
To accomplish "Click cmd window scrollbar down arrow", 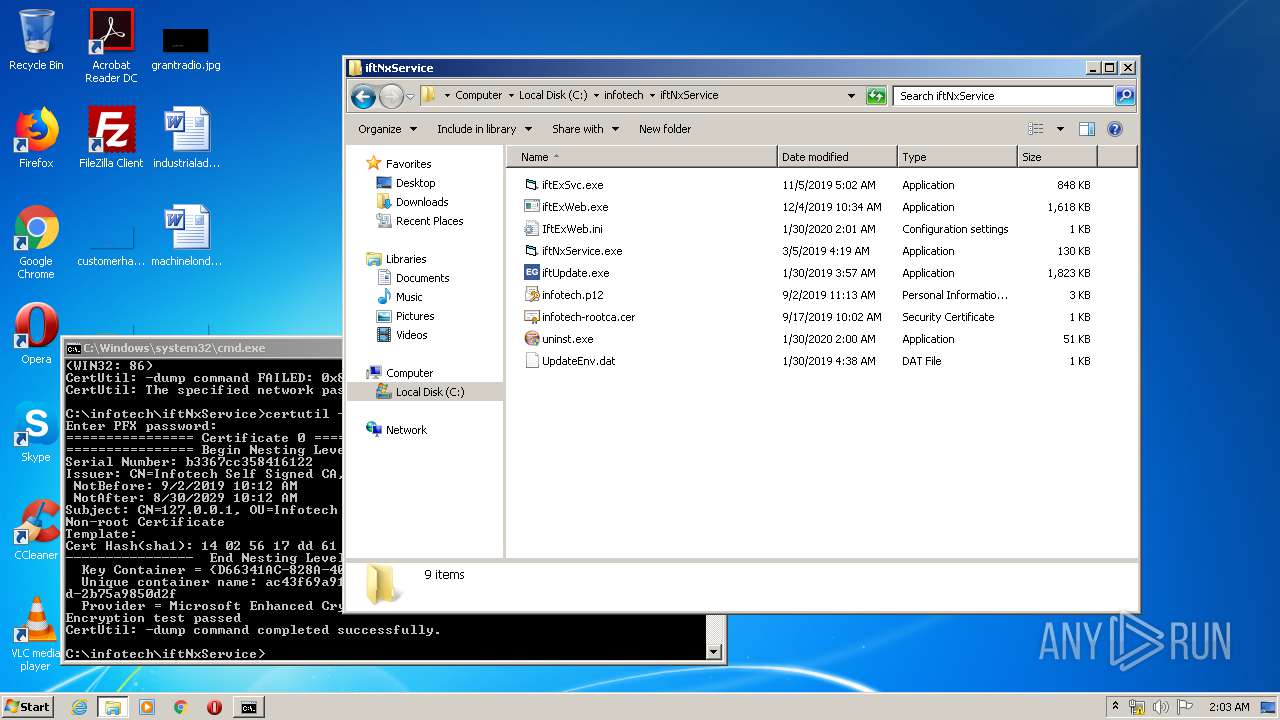I will click(x=714, y=652).
